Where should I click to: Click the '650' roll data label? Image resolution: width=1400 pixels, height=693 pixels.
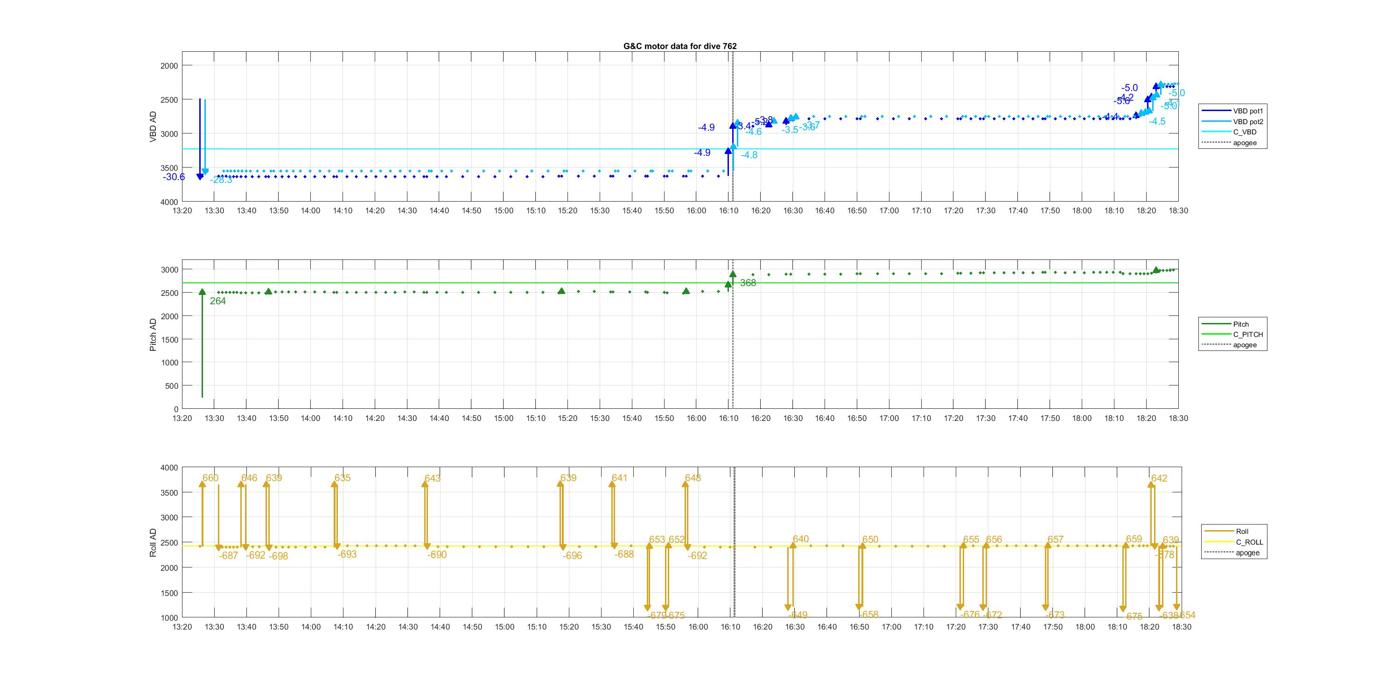870,540
